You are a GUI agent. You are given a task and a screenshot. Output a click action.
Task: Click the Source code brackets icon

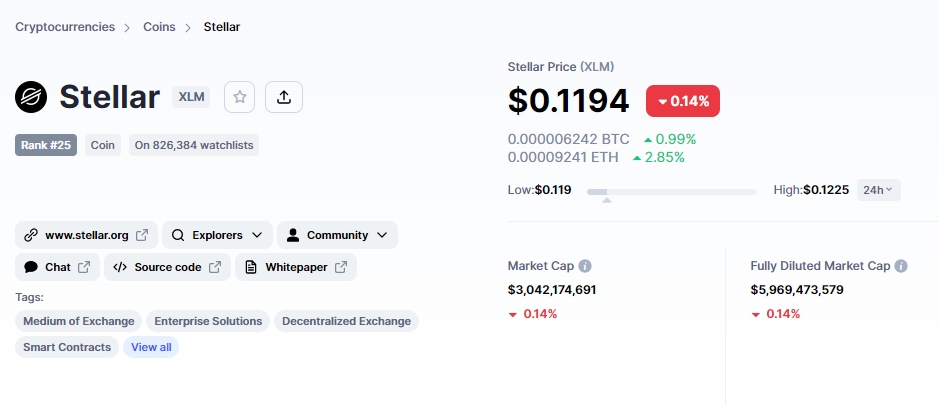point(120,267)
